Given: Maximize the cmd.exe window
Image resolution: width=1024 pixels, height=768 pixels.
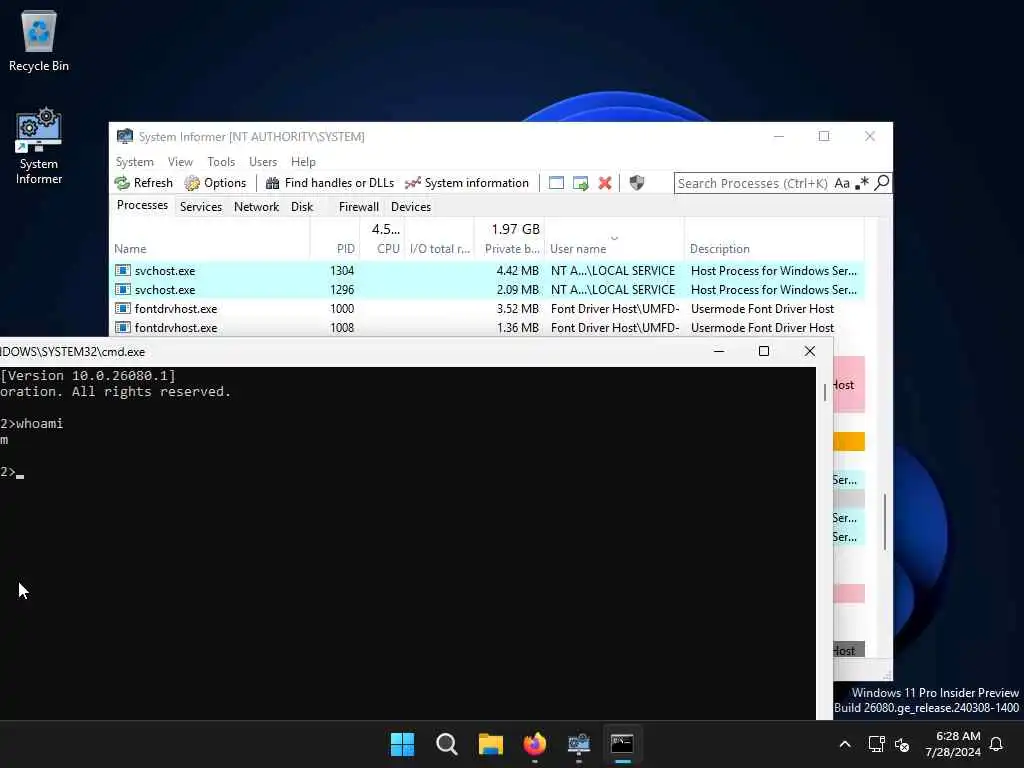Looking at the screenshot, I should click(763, 351).
